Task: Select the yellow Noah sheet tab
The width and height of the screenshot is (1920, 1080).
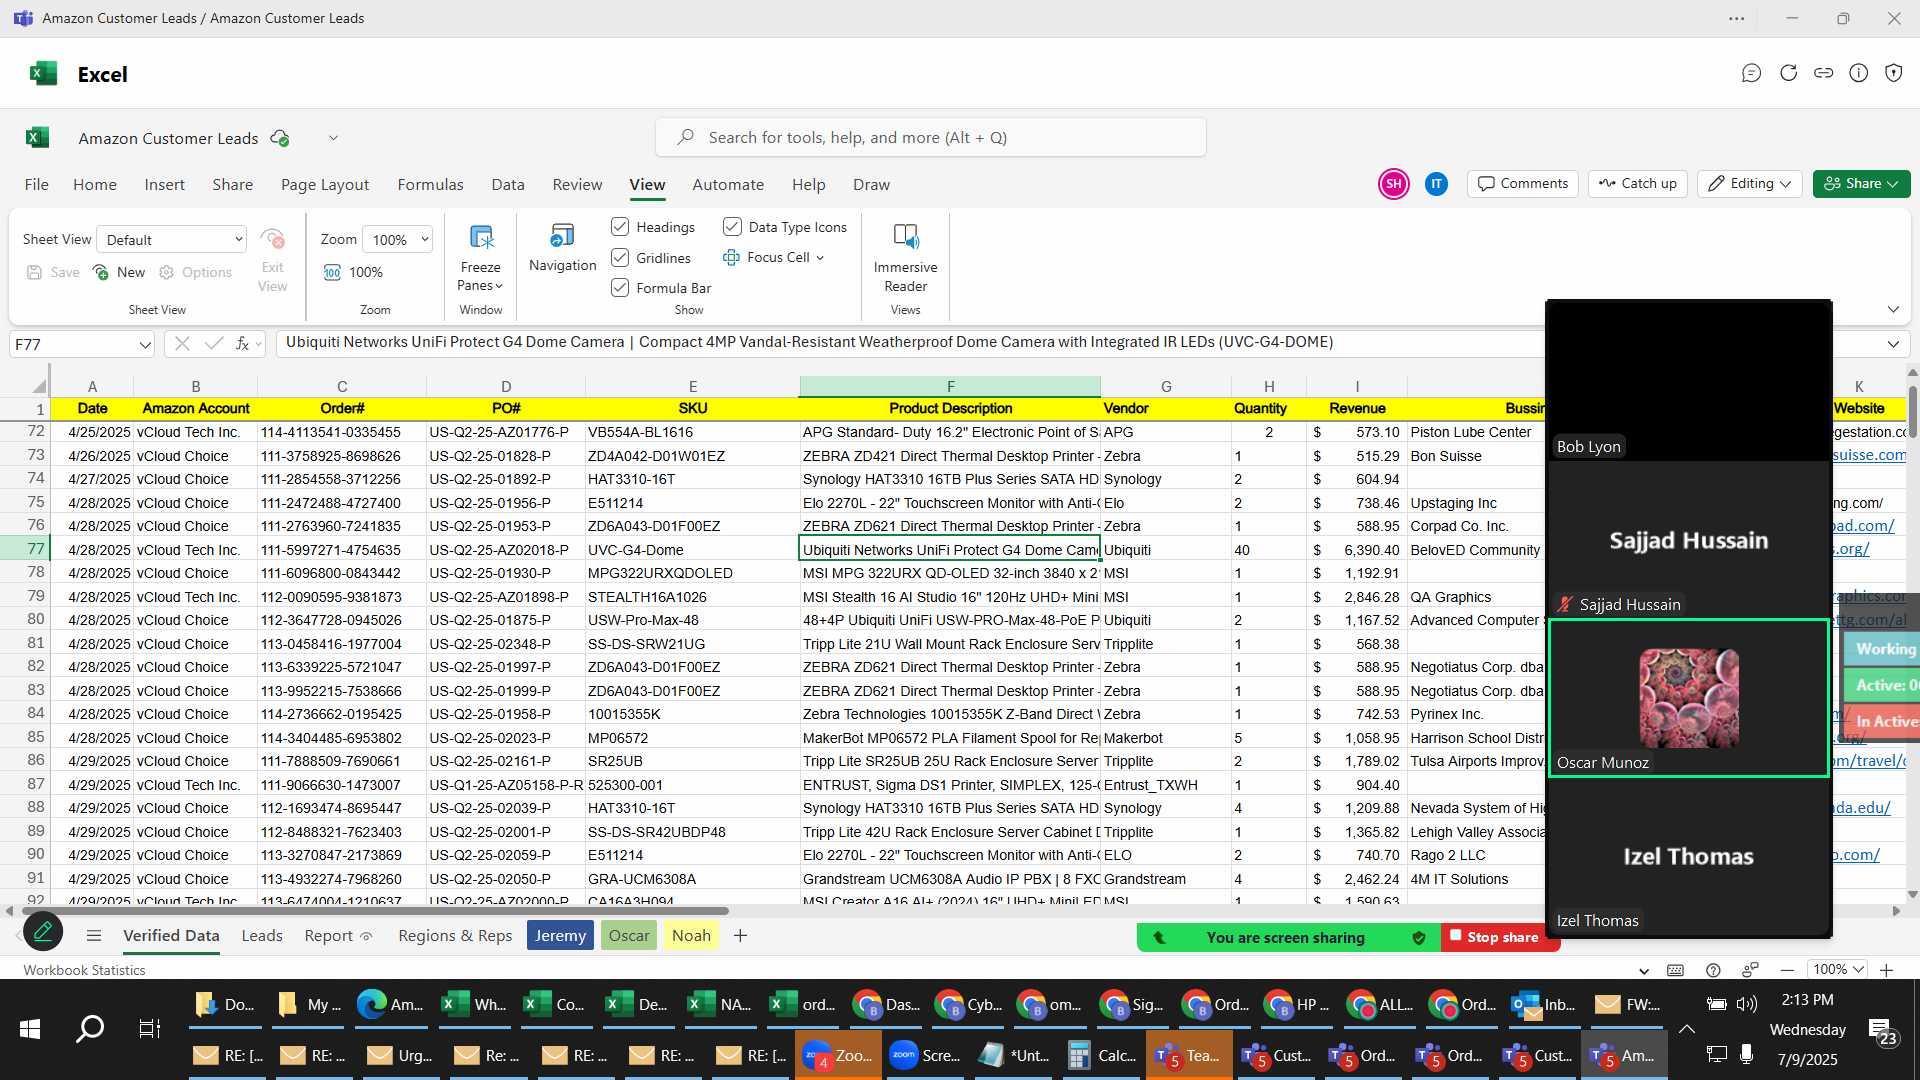Action: click(x=691, y=936)
